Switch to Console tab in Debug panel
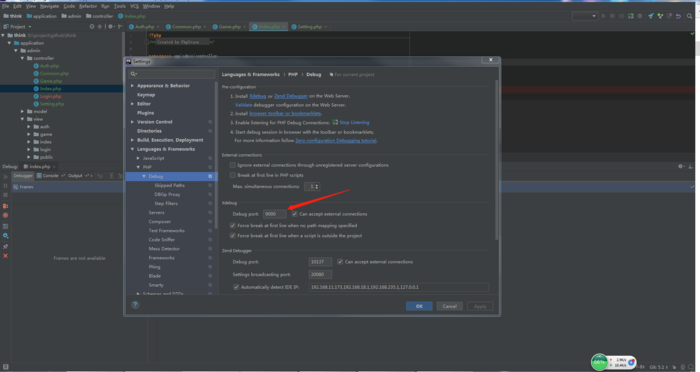Image resolution: width=700 pixels, height=372 pixels. tap(50, 176)
